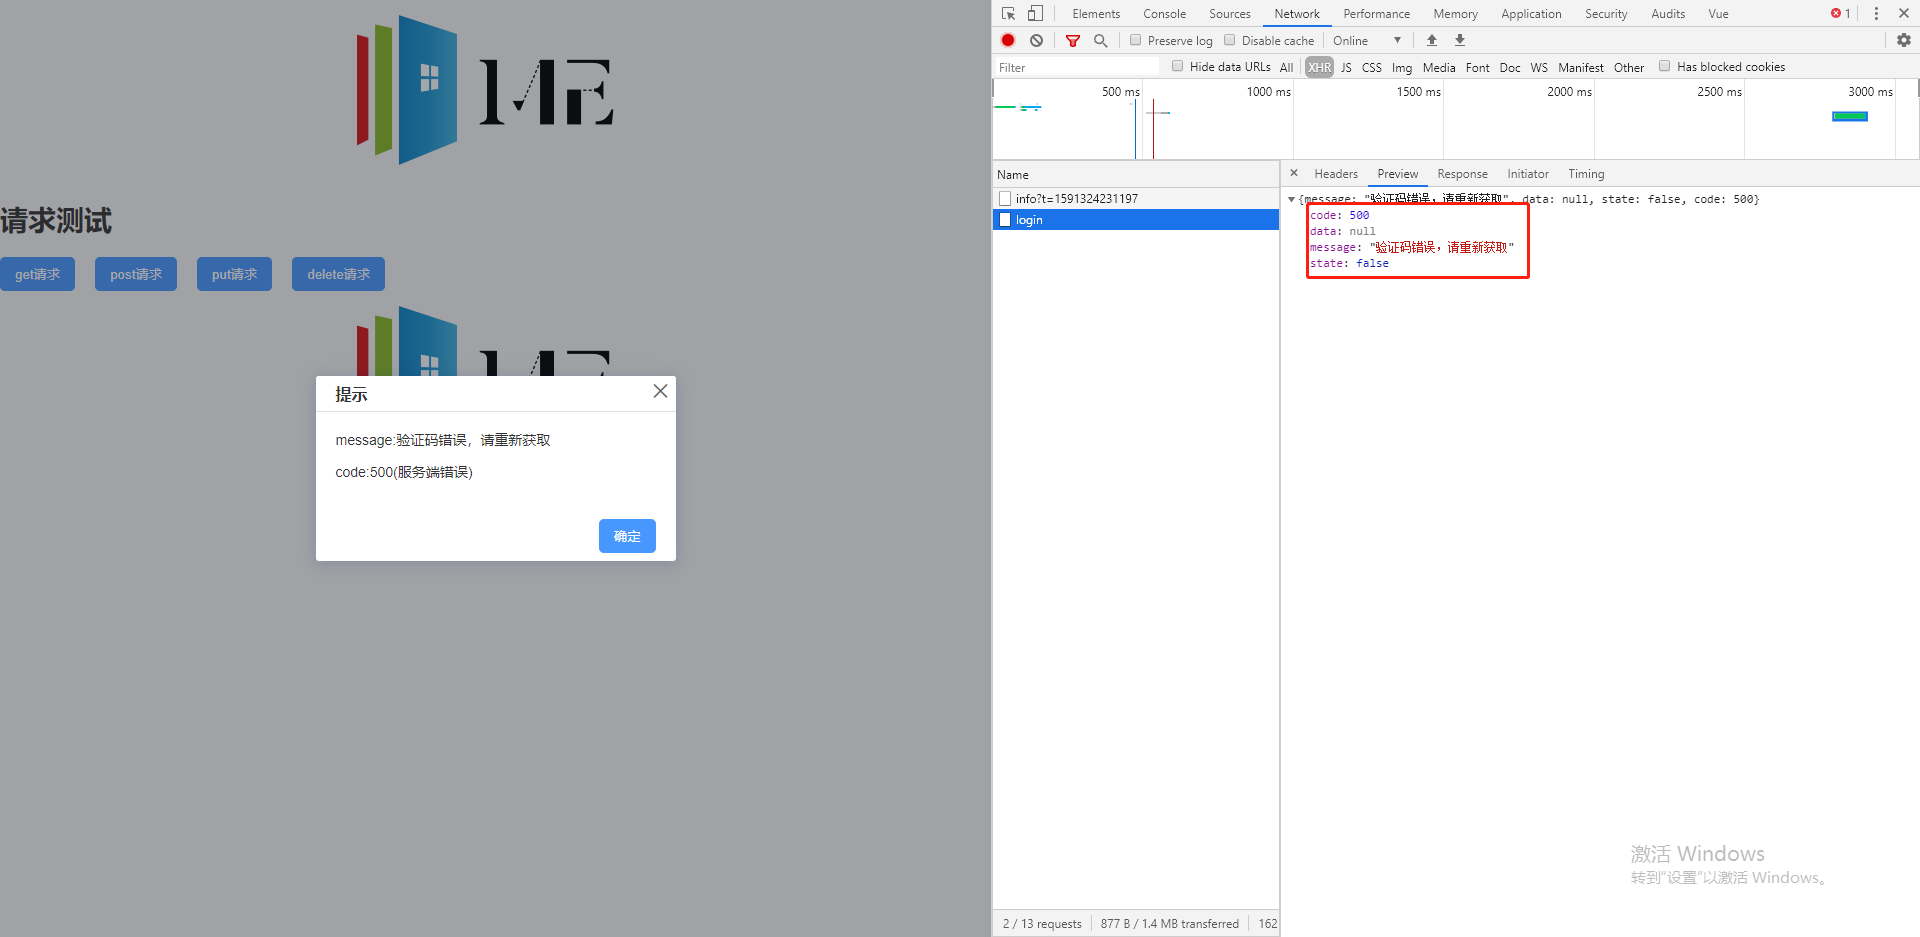The width and height of the screenshot is (1920, 937).
Task: Close the 提示 dialog with the X
Action: 660,391
